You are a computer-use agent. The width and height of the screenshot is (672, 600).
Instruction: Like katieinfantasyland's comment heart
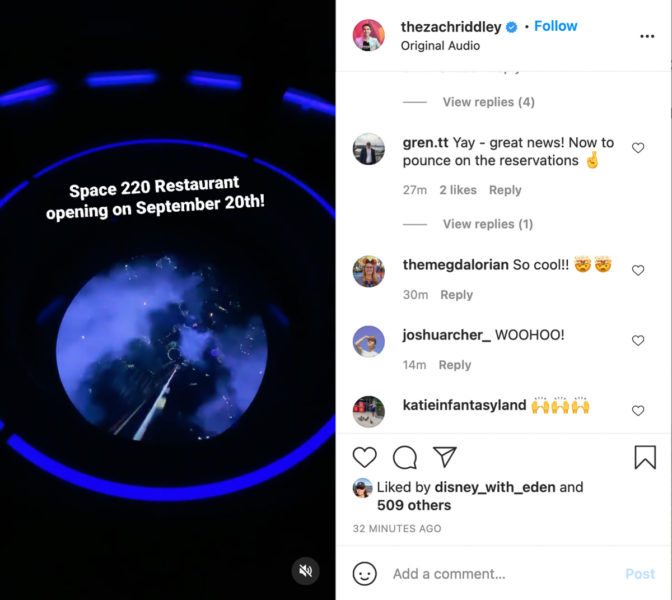638,411
